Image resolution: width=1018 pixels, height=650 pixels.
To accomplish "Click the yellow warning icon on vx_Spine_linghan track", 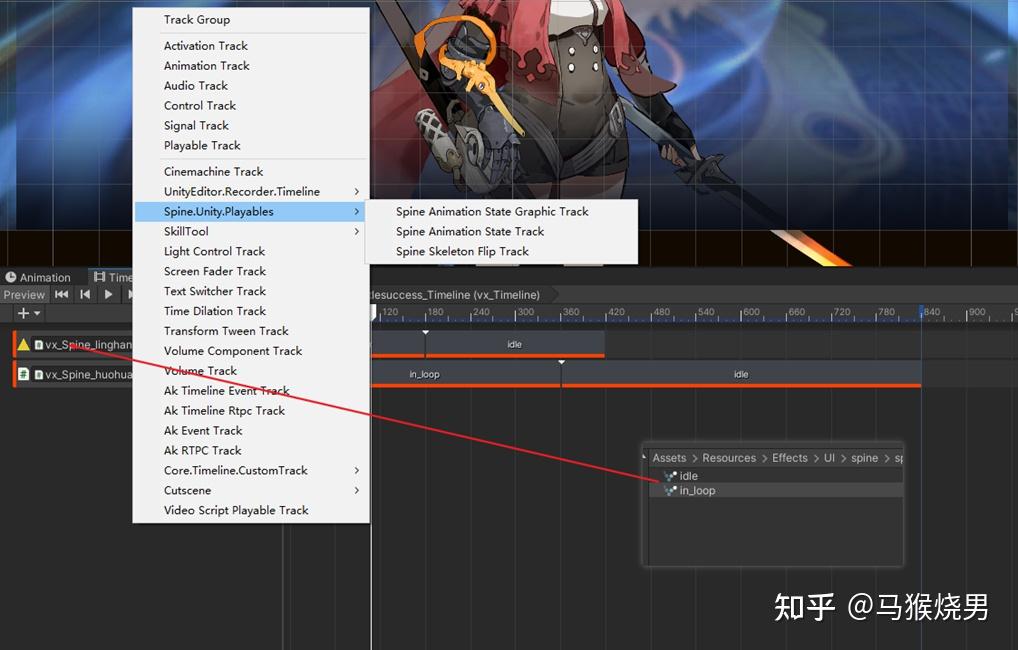I will coord(24,344).
